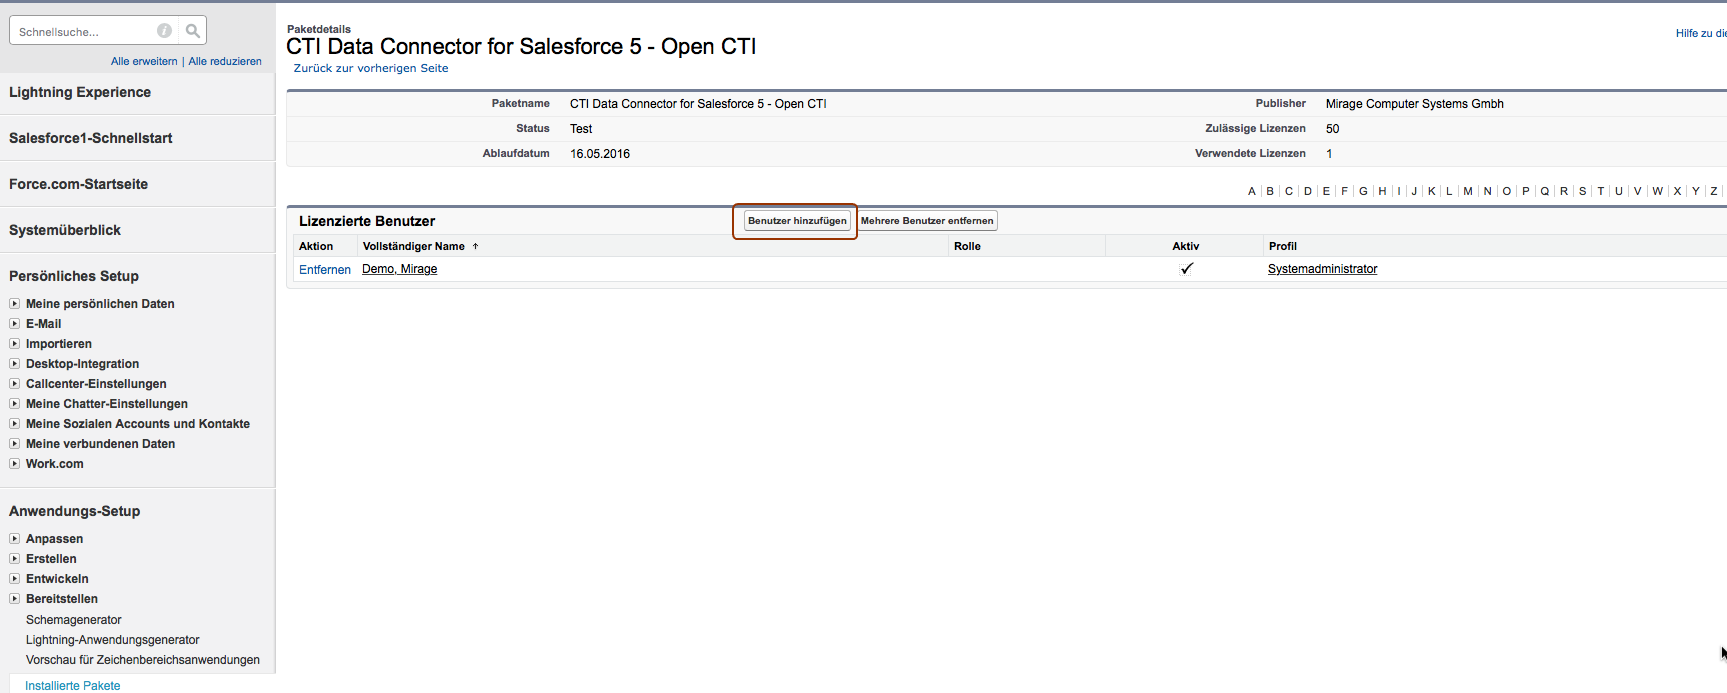Viewport: 1727px width, 693px height.
Task: Click Entfernen for Demo, Mirage
Action: point(325,270)
